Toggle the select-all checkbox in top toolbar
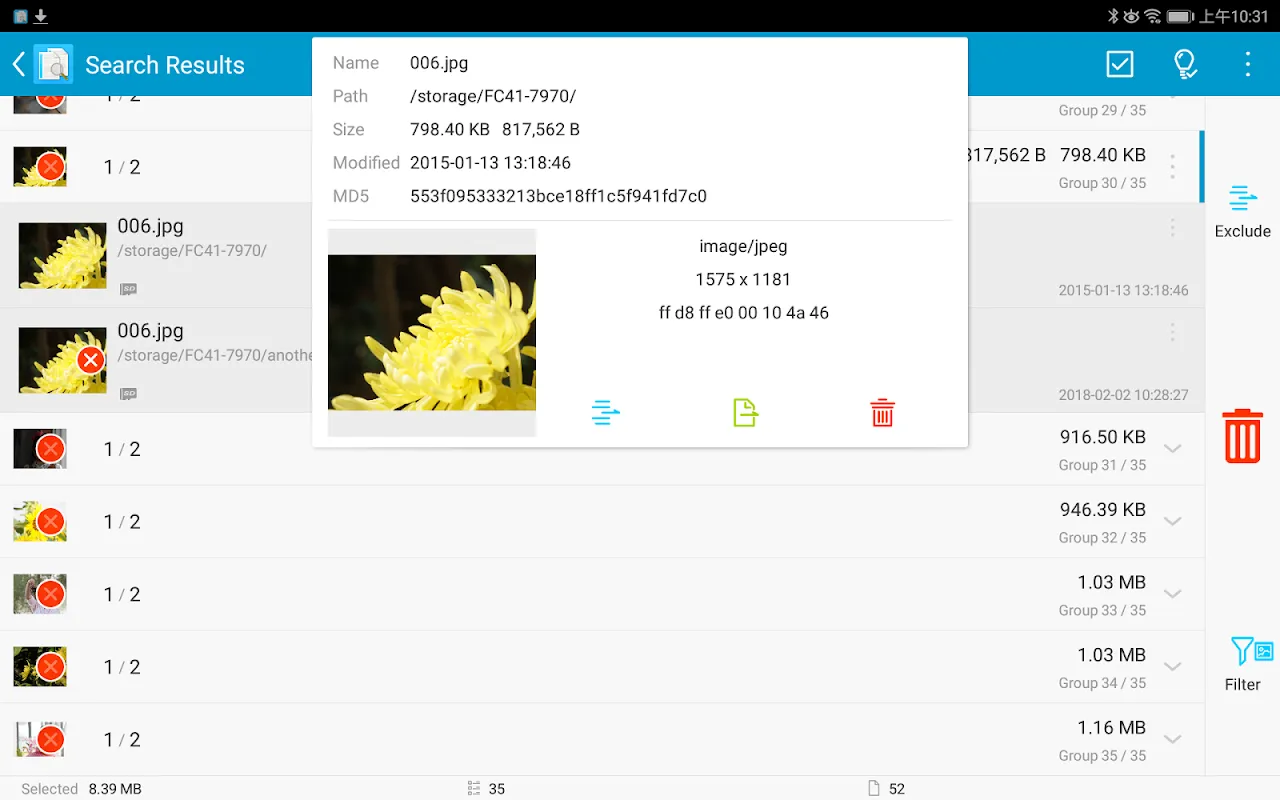Viewport: 1280px width, 800px height. point(1120,65)
